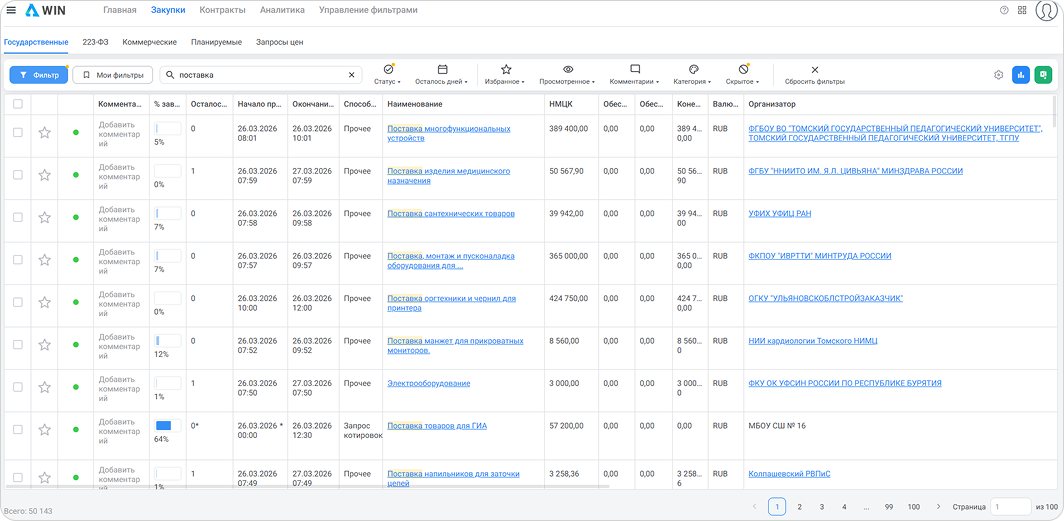Star the 'Поставка оргтехники и чернил' row
This screenshot has height=521, width=1064.
click(45, 302)
